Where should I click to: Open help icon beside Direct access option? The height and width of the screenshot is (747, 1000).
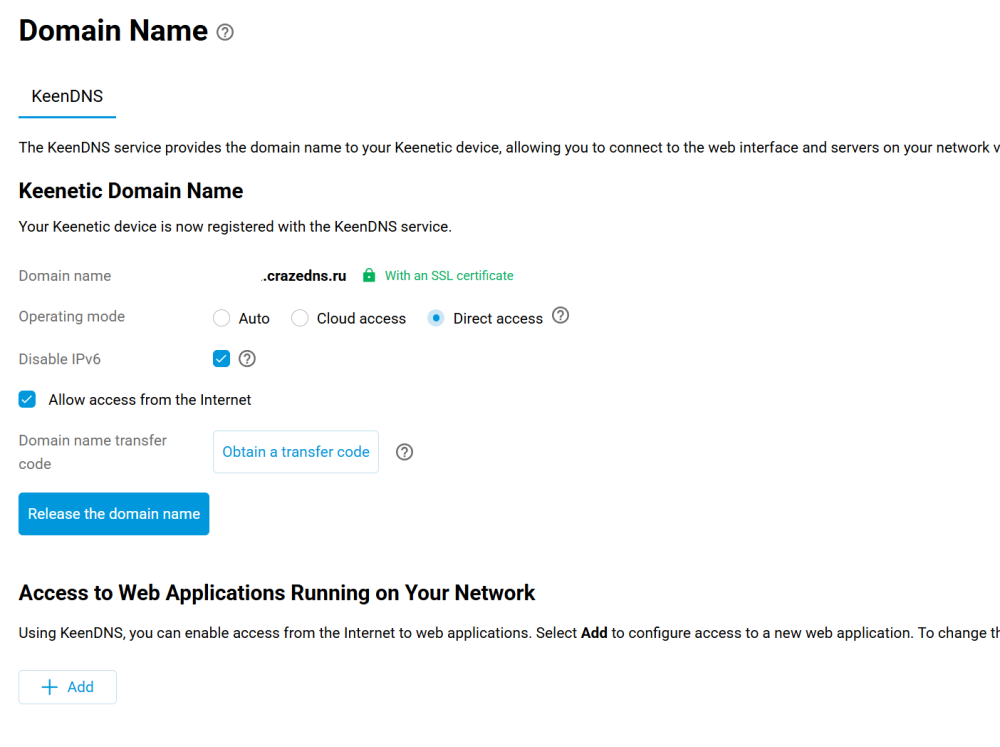click(560, 316)
